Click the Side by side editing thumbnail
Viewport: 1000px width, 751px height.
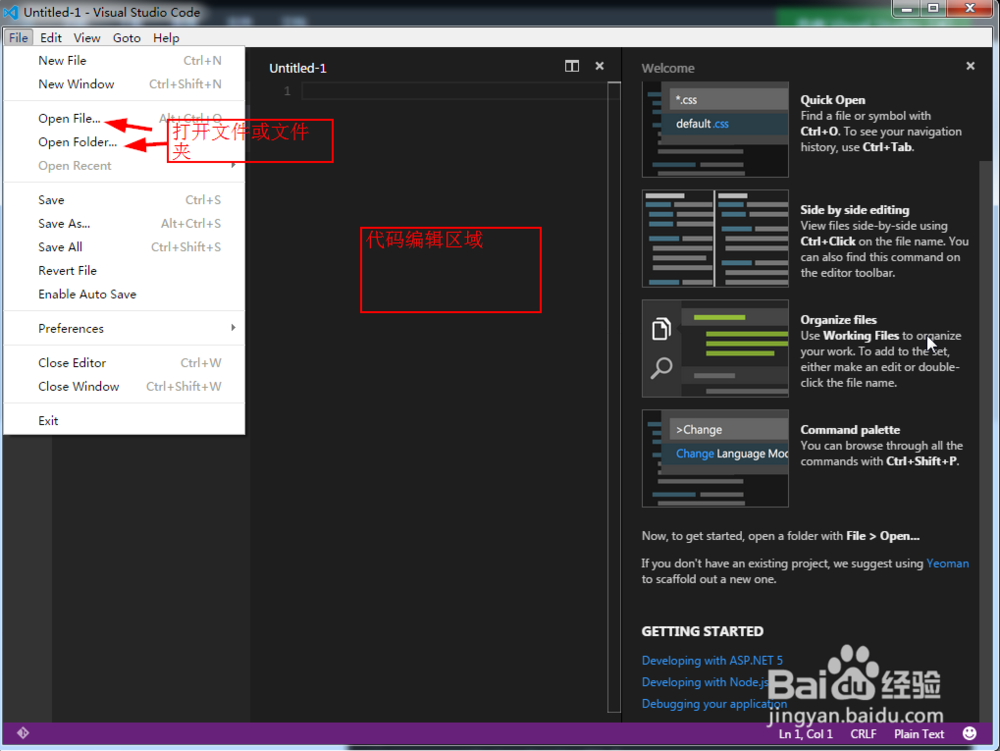(715, 239)
